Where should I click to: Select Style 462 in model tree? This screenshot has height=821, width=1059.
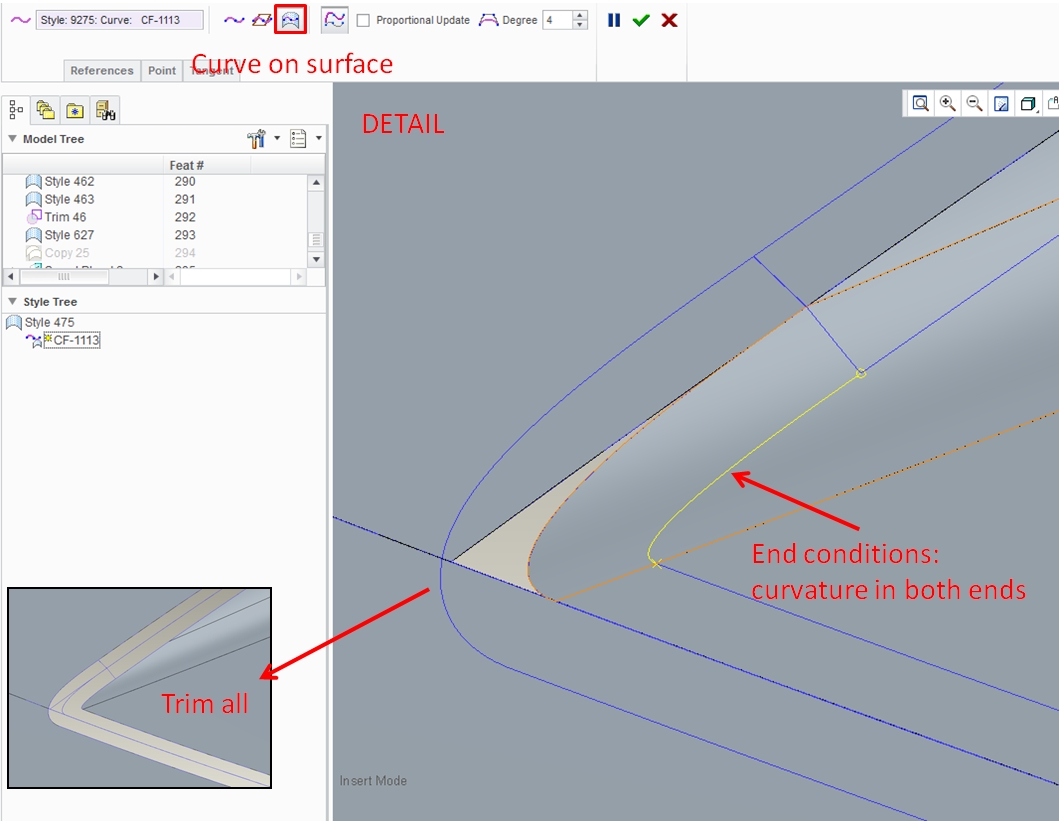69,182
